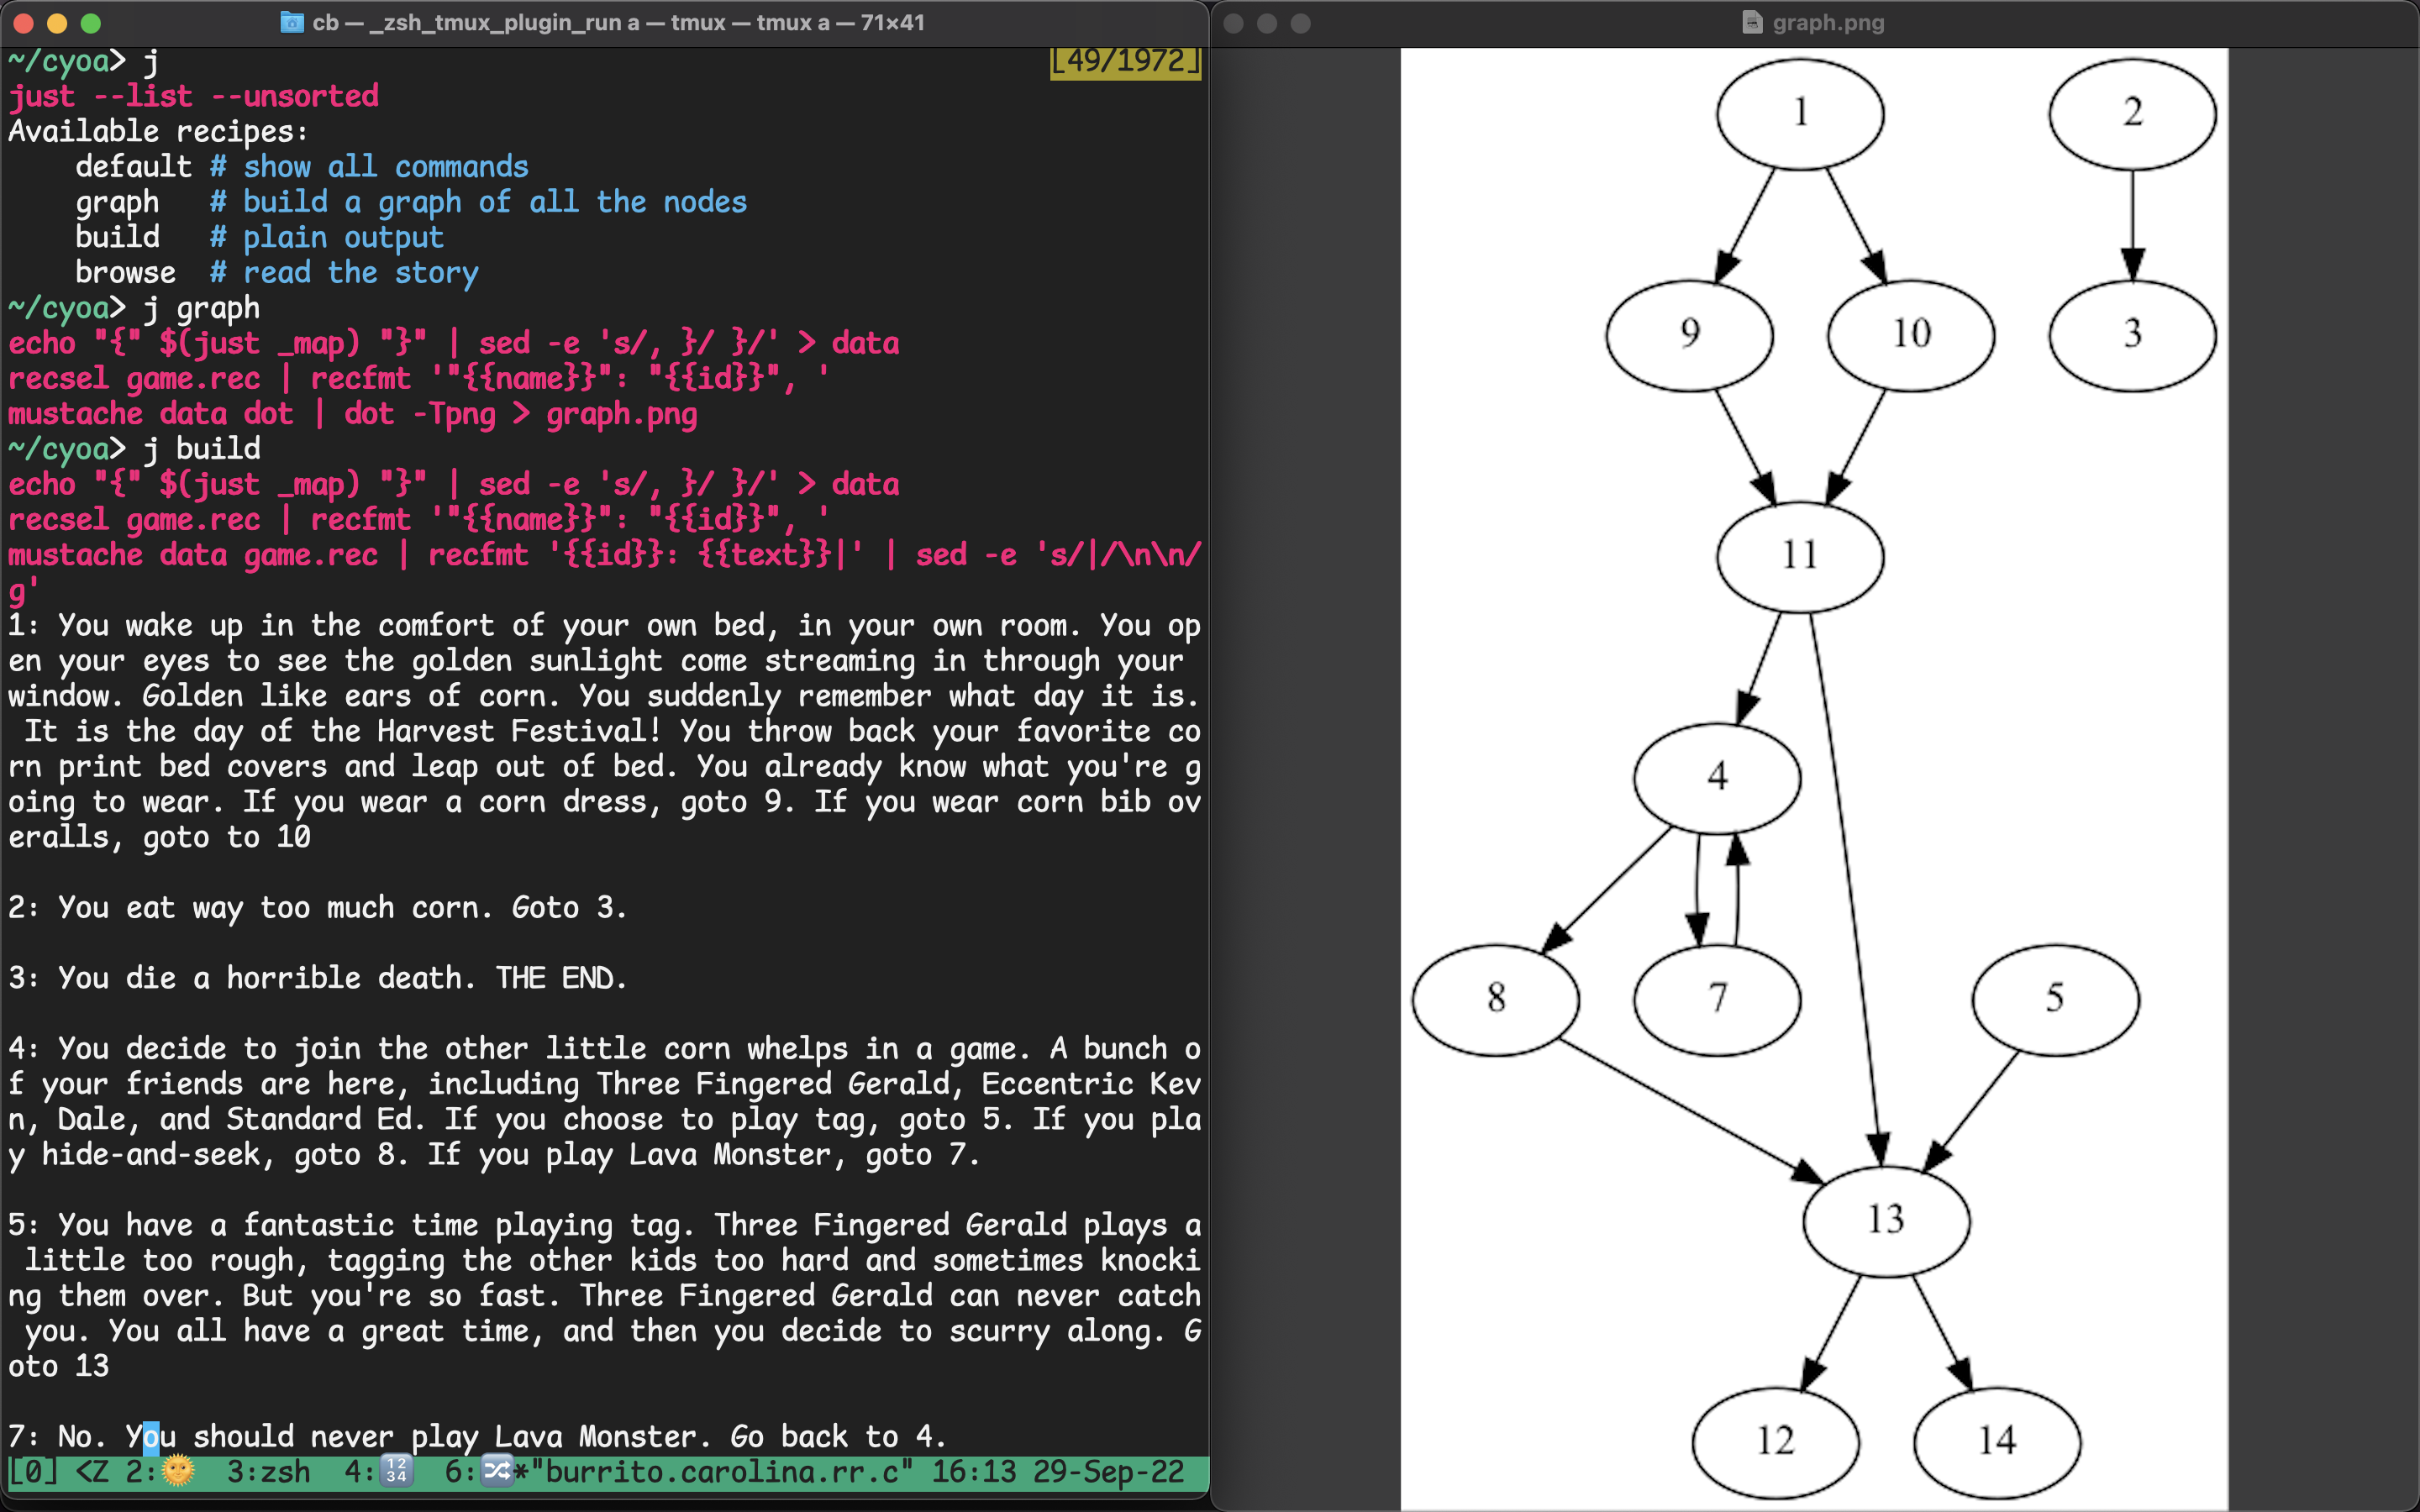Click 'Available recipes:' text
The height and width of the screenshot is (1512, 2420).
[159, 131]
